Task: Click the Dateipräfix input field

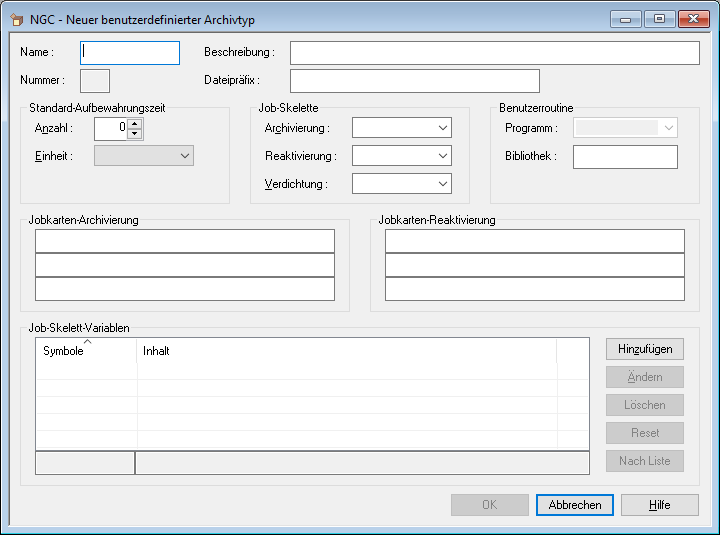Action: [414, 80]
